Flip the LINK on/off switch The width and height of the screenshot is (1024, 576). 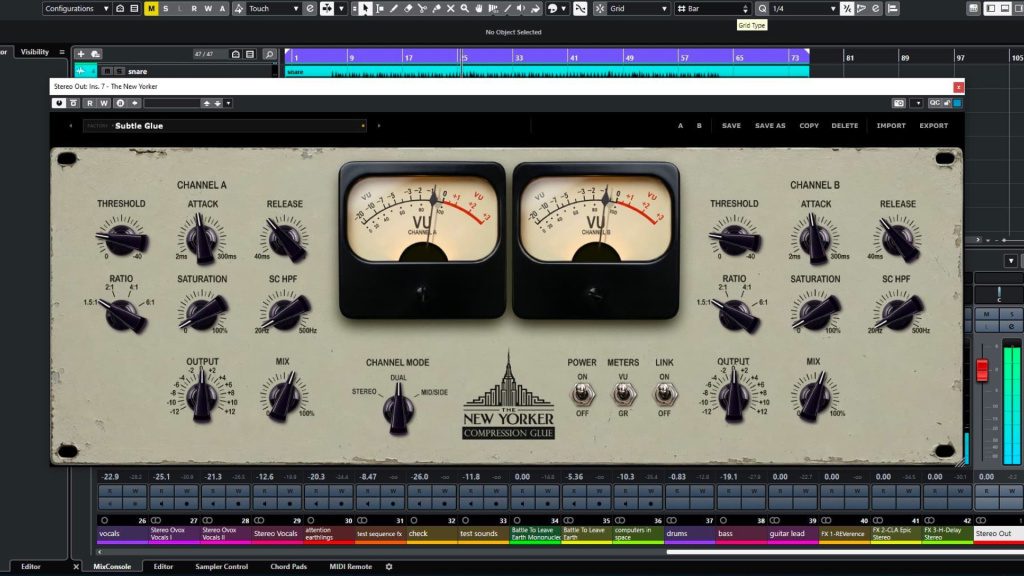tap(664, 394)
